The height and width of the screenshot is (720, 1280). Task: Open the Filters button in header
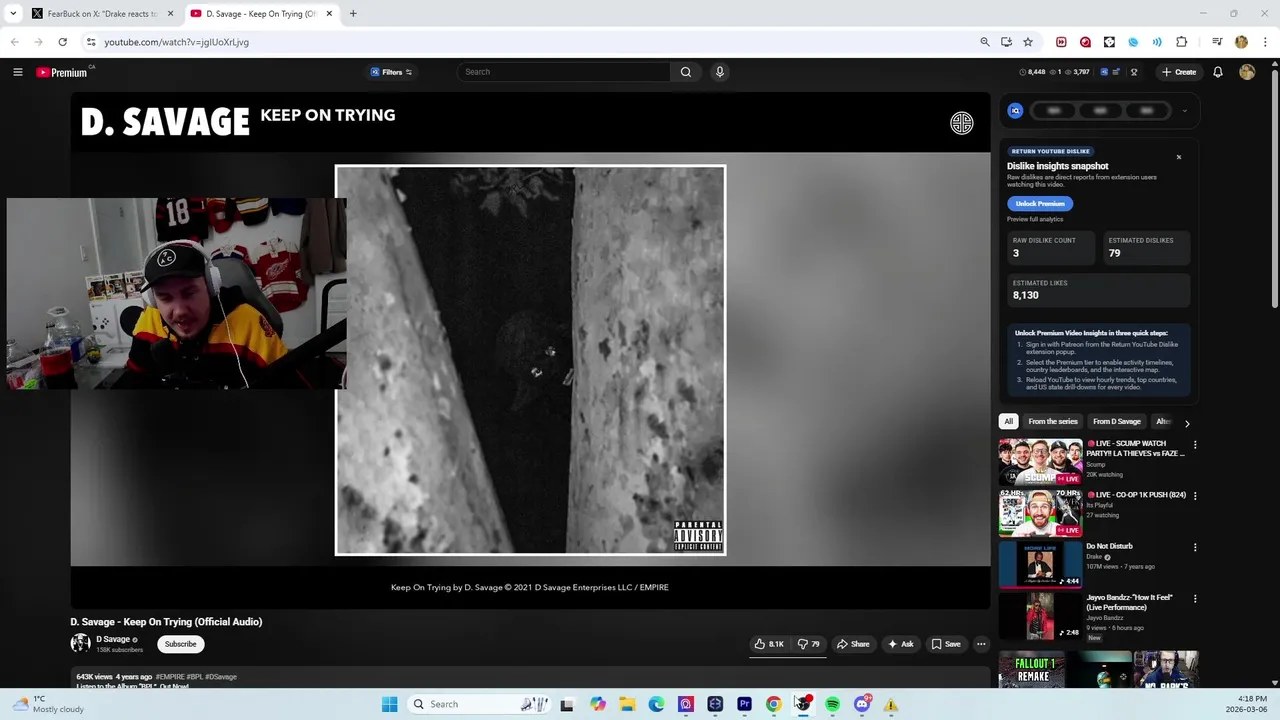coord(391,72)
